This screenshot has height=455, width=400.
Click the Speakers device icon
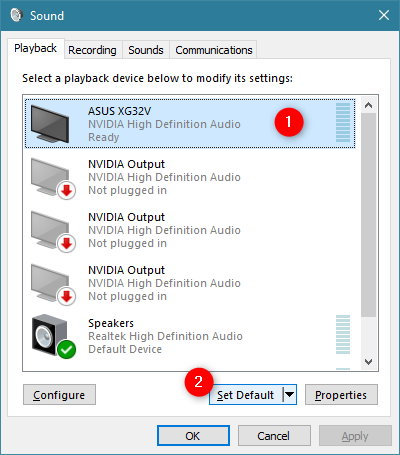pos(53,336)
